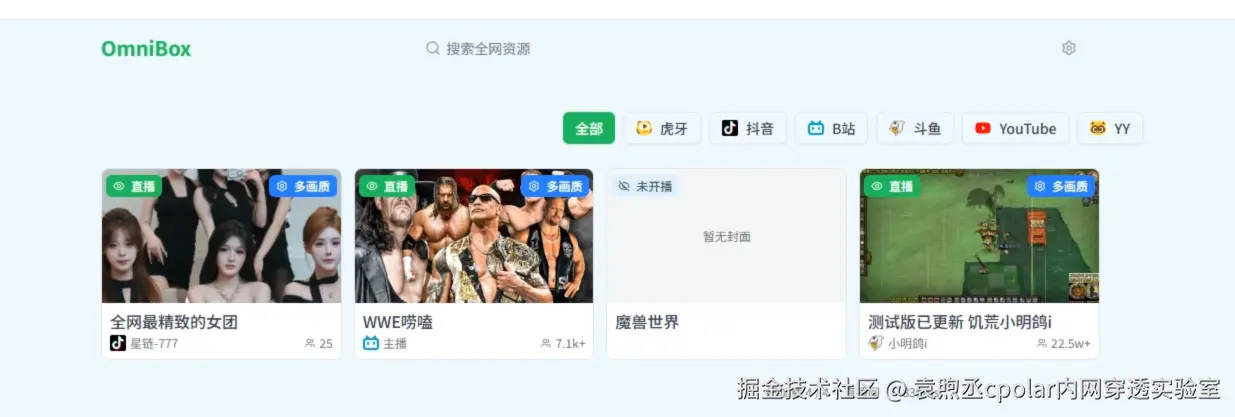Click the viewer count icon showing 22.5w+
This screenshot has height=417, width=1235.
1042,343
